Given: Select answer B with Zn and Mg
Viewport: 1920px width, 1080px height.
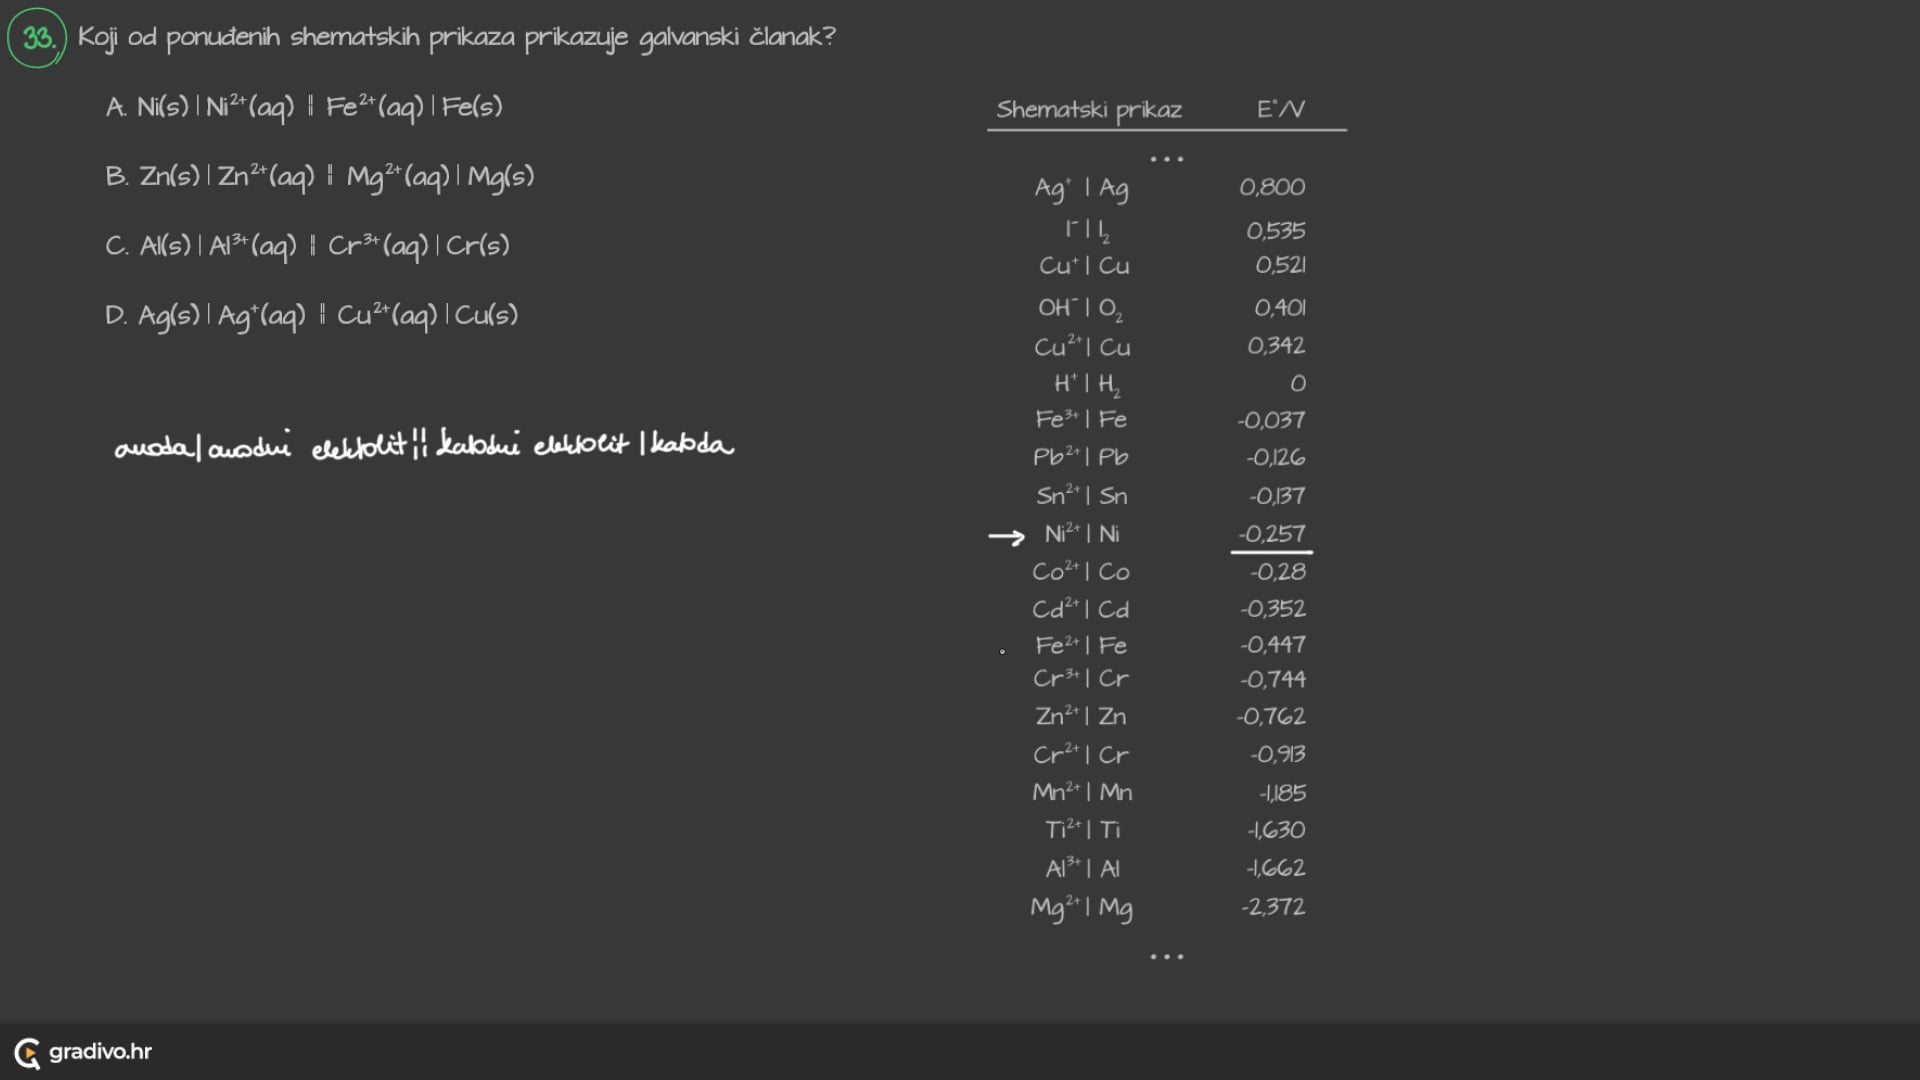Looking at the screenshot, I should click(x=320, y=177).
